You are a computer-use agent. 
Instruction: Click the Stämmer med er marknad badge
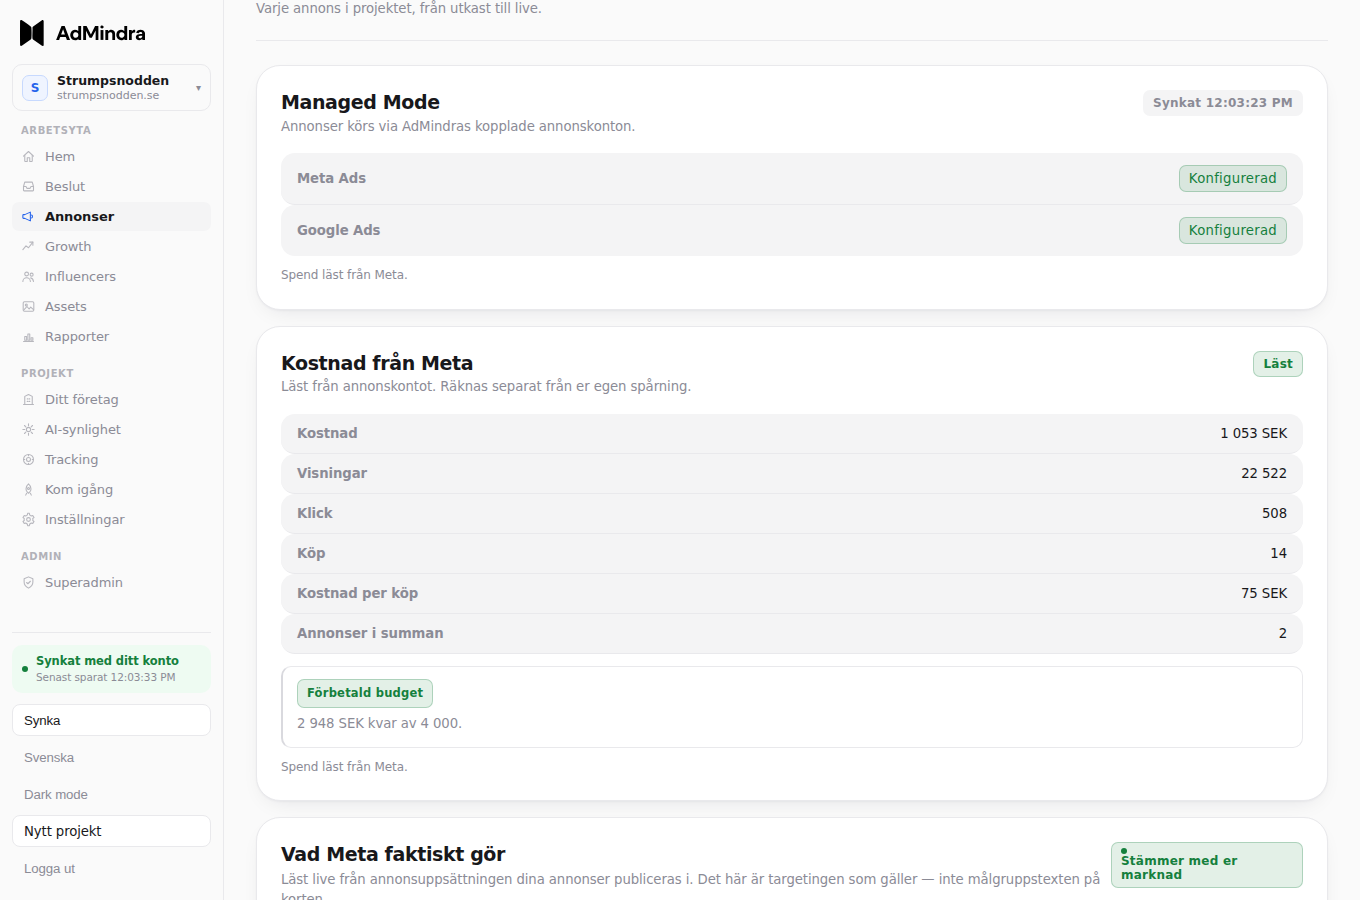1206,865
